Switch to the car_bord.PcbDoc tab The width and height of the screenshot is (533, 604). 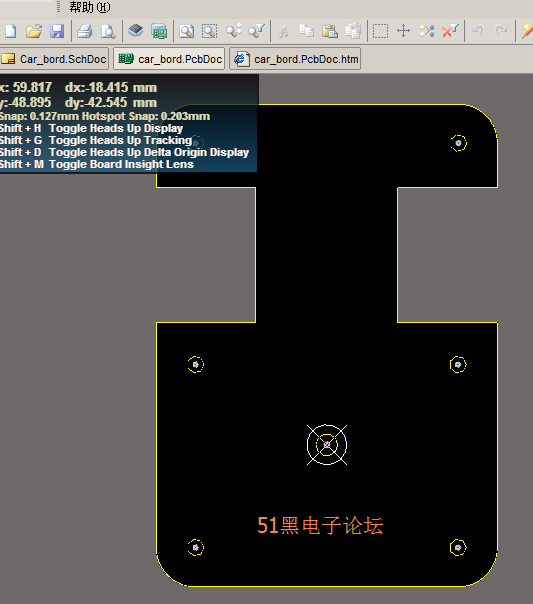[169, 59]
